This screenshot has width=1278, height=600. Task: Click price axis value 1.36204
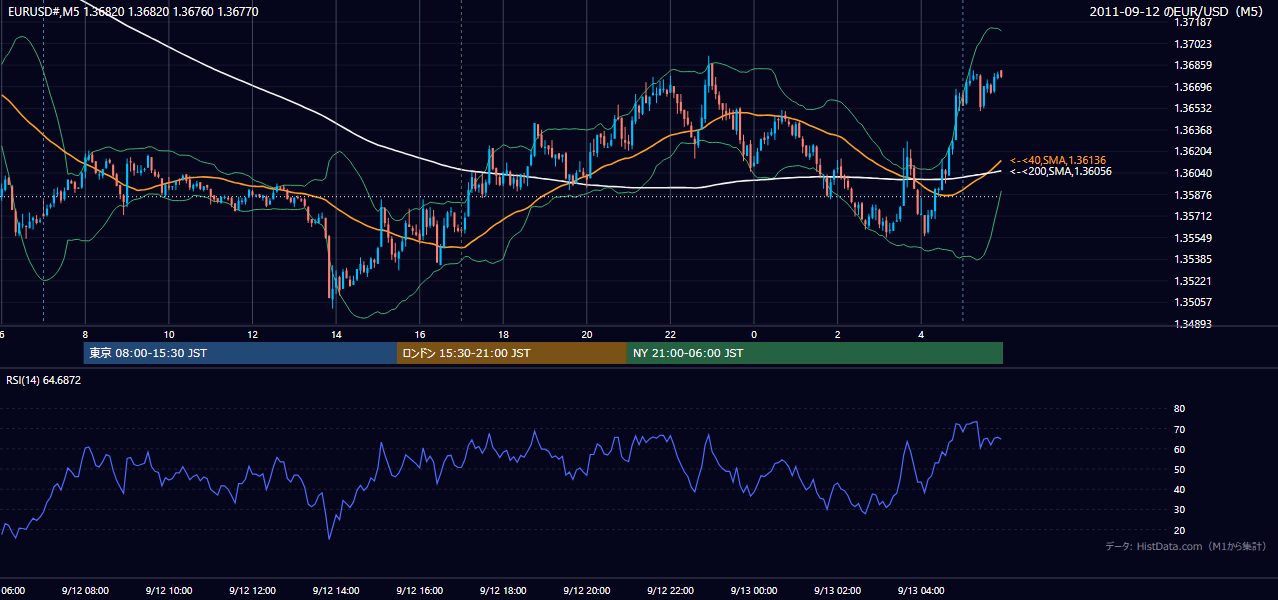[x=1194, y=152]
